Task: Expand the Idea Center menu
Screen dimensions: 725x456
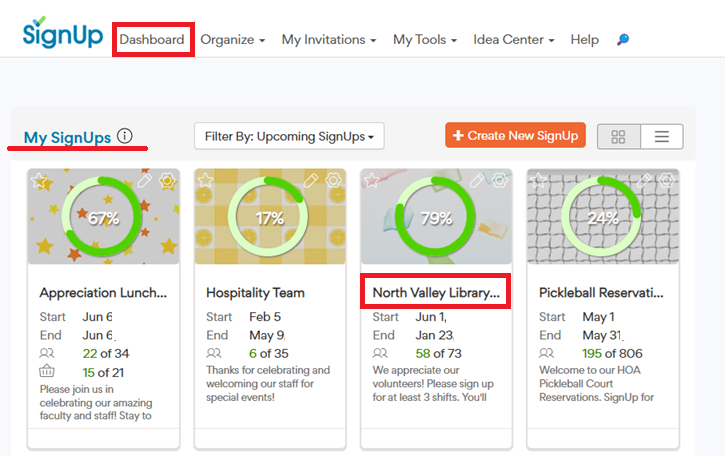Action: click(514, 40)
